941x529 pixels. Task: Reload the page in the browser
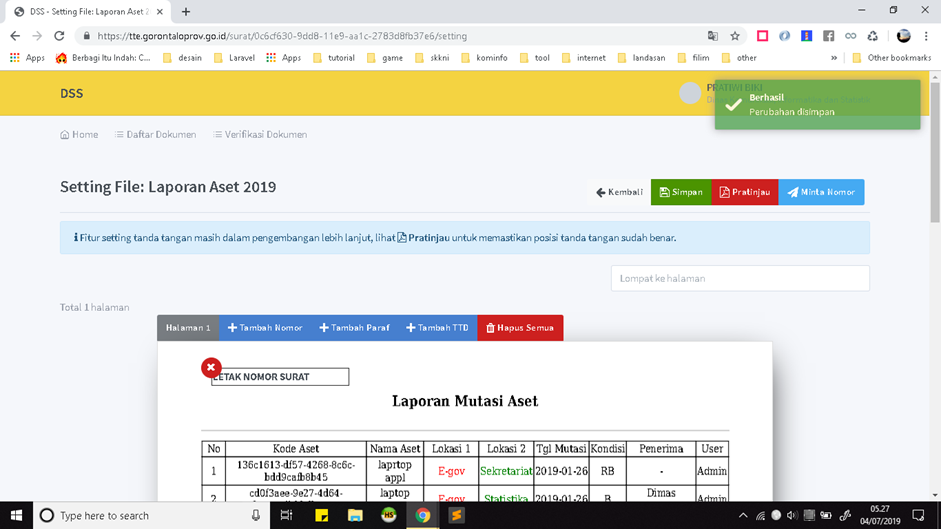[59, 36]
